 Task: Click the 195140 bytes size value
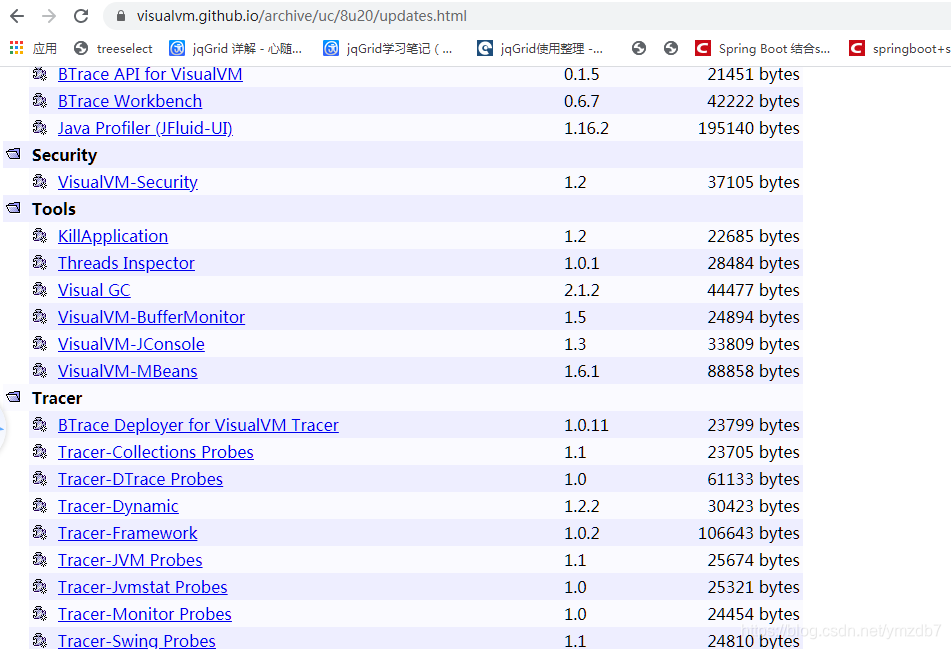click(x=748, y=129)
